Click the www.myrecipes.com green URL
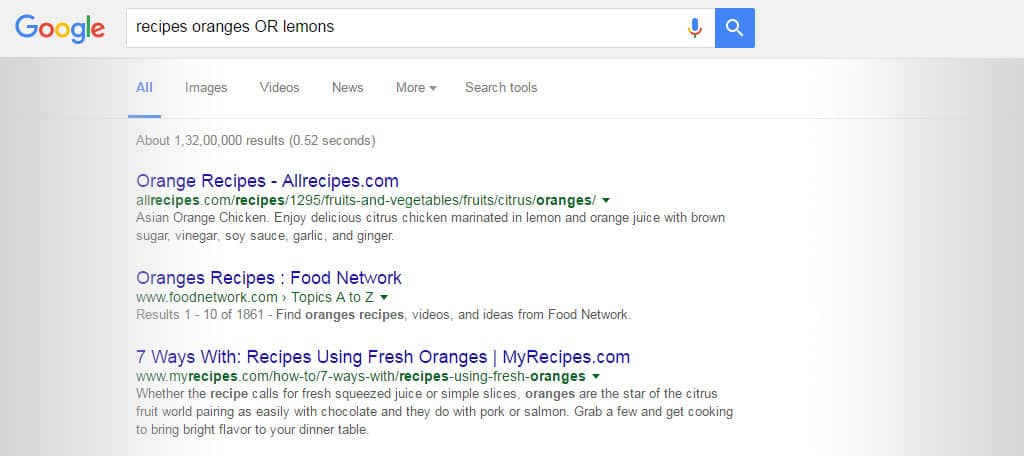The height and width of the screenshot is (456, 1024). click(x=360, y=376)
